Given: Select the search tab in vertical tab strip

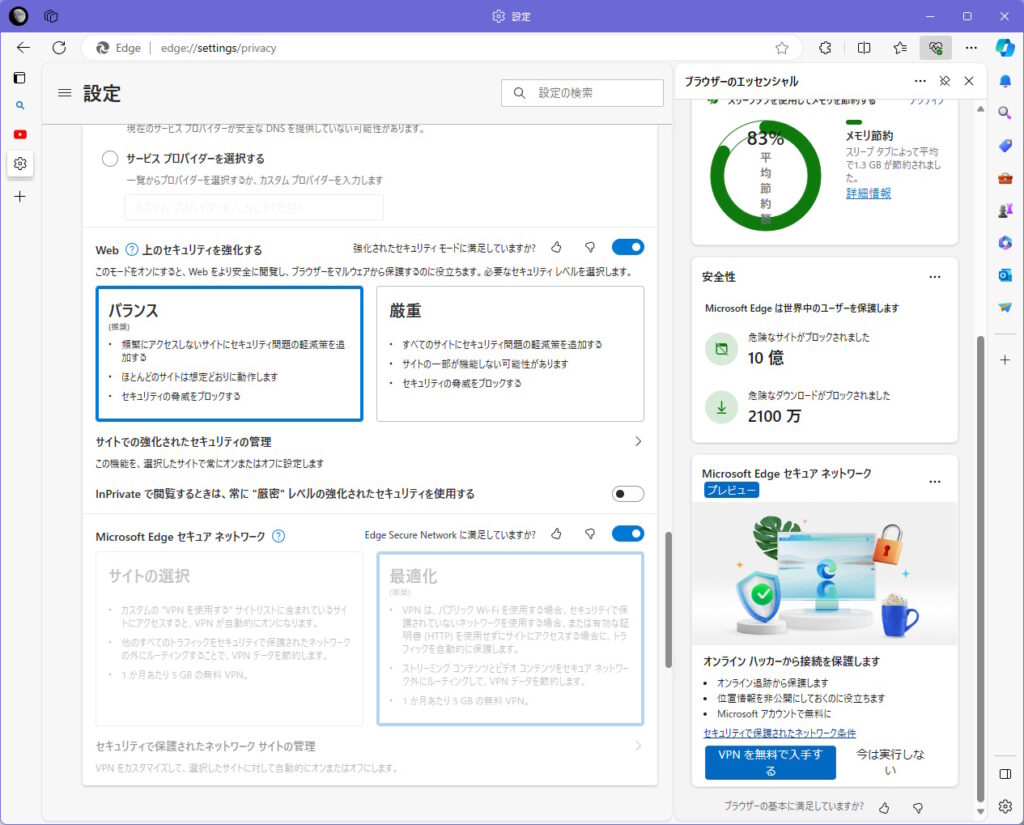Looking at the screenshot, I should pyautogui.click(x=20, y=105).
